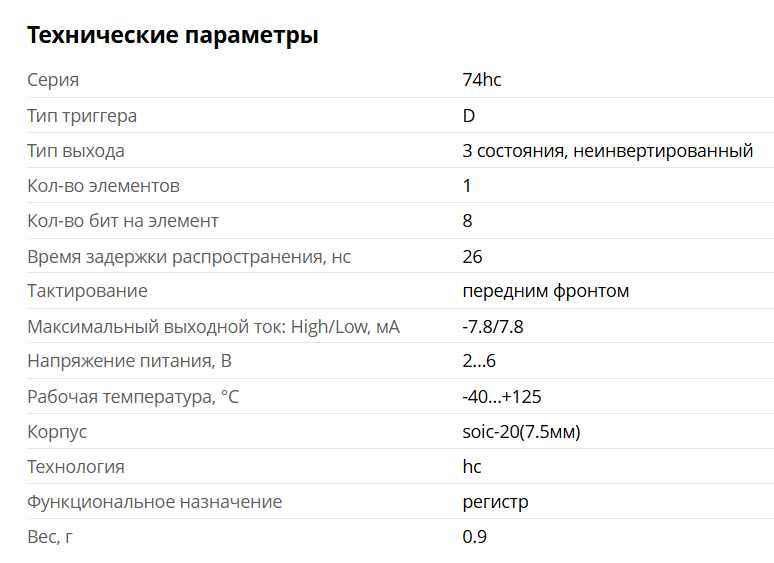
Task: Click the "Технические параметры" heading
Action: point(173,36)
